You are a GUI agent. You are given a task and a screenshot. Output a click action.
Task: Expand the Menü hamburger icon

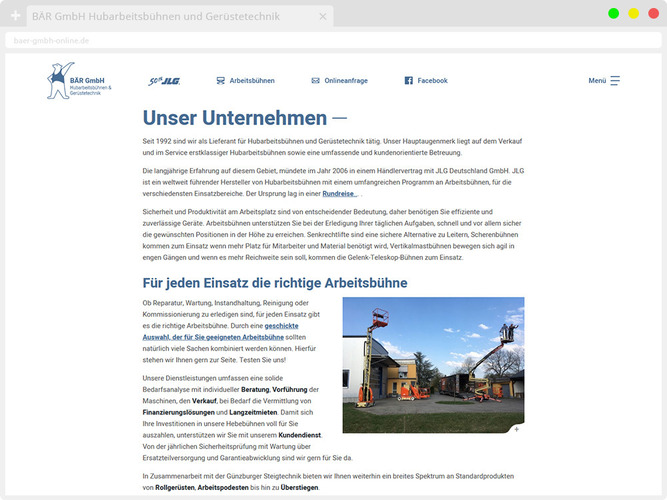click(615, 80)
